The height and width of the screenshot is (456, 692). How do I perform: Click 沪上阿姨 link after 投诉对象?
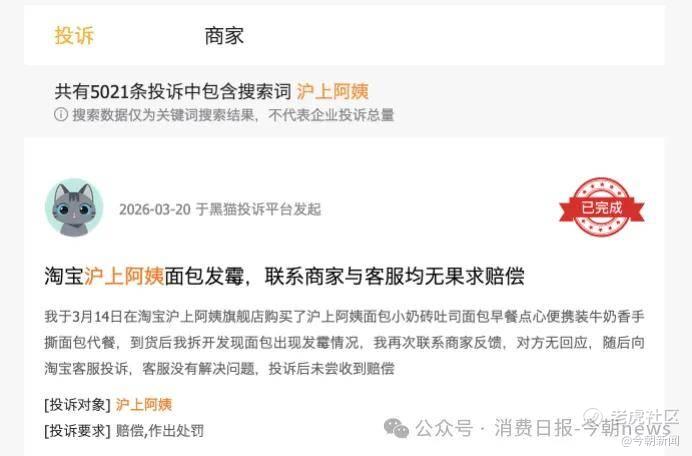click(144, 404)
